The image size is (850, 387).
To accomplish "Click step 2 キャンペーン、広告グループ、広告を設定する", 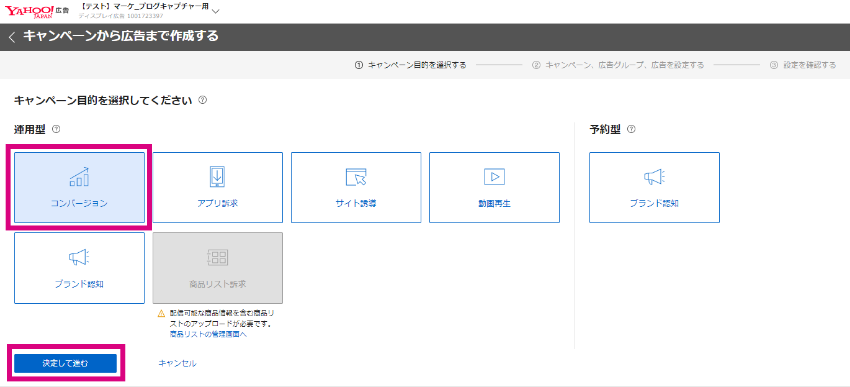I will [x=618, y=65].
